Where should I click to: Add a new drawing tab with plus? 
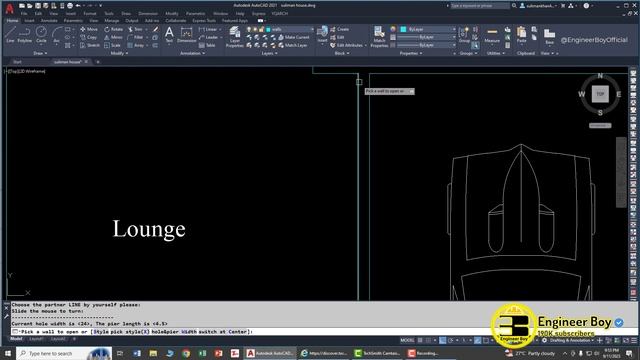tap(98, 62)
